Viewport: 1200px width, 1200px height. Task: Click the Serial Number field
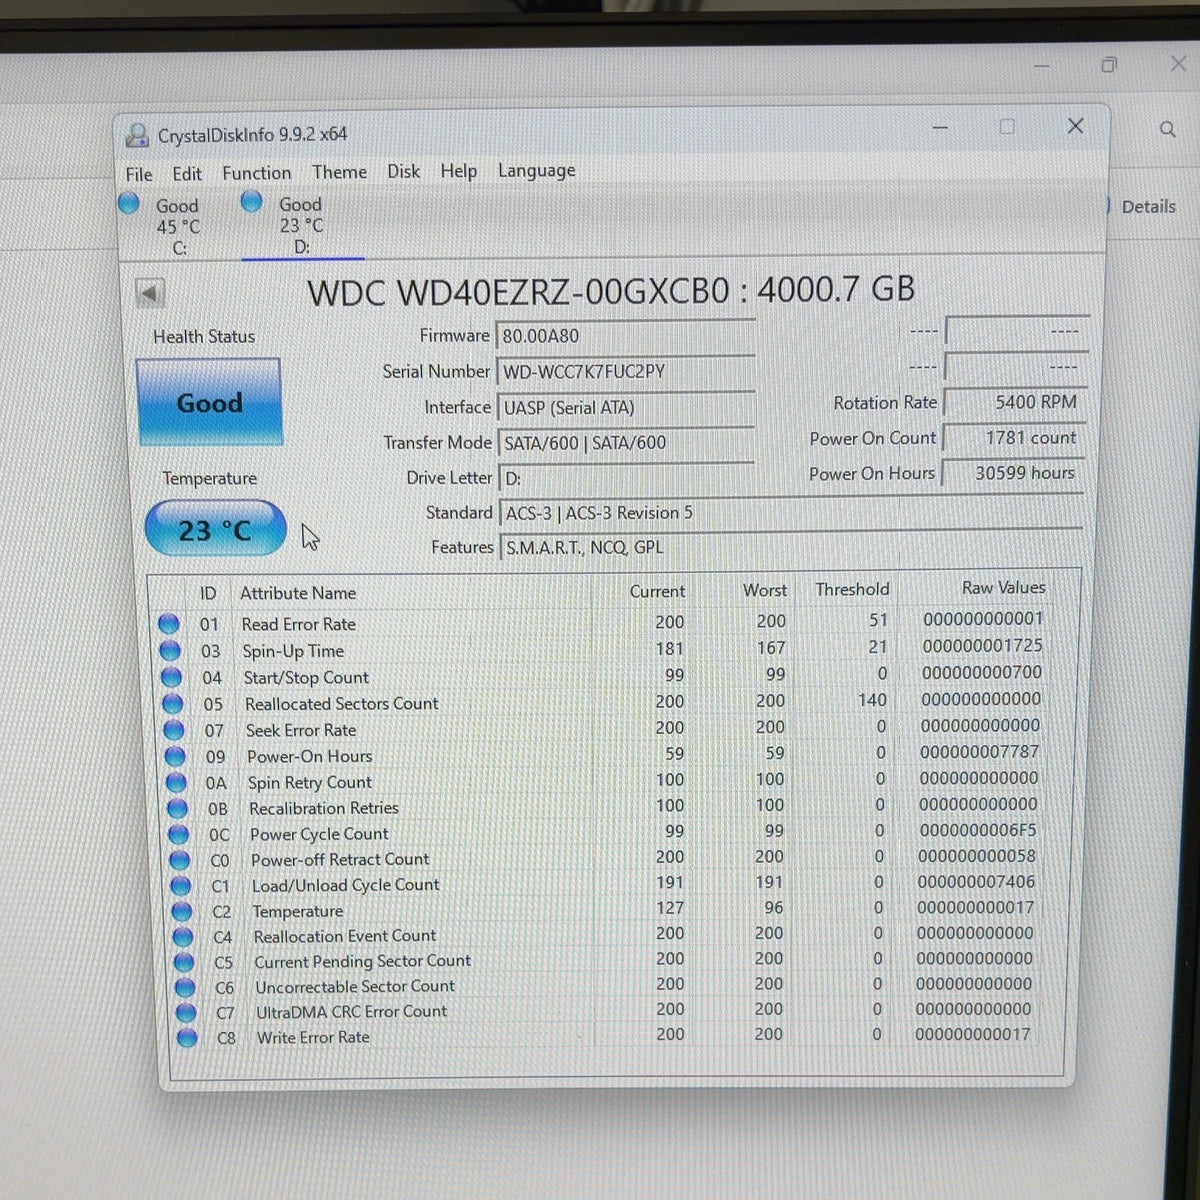point(625,372)
